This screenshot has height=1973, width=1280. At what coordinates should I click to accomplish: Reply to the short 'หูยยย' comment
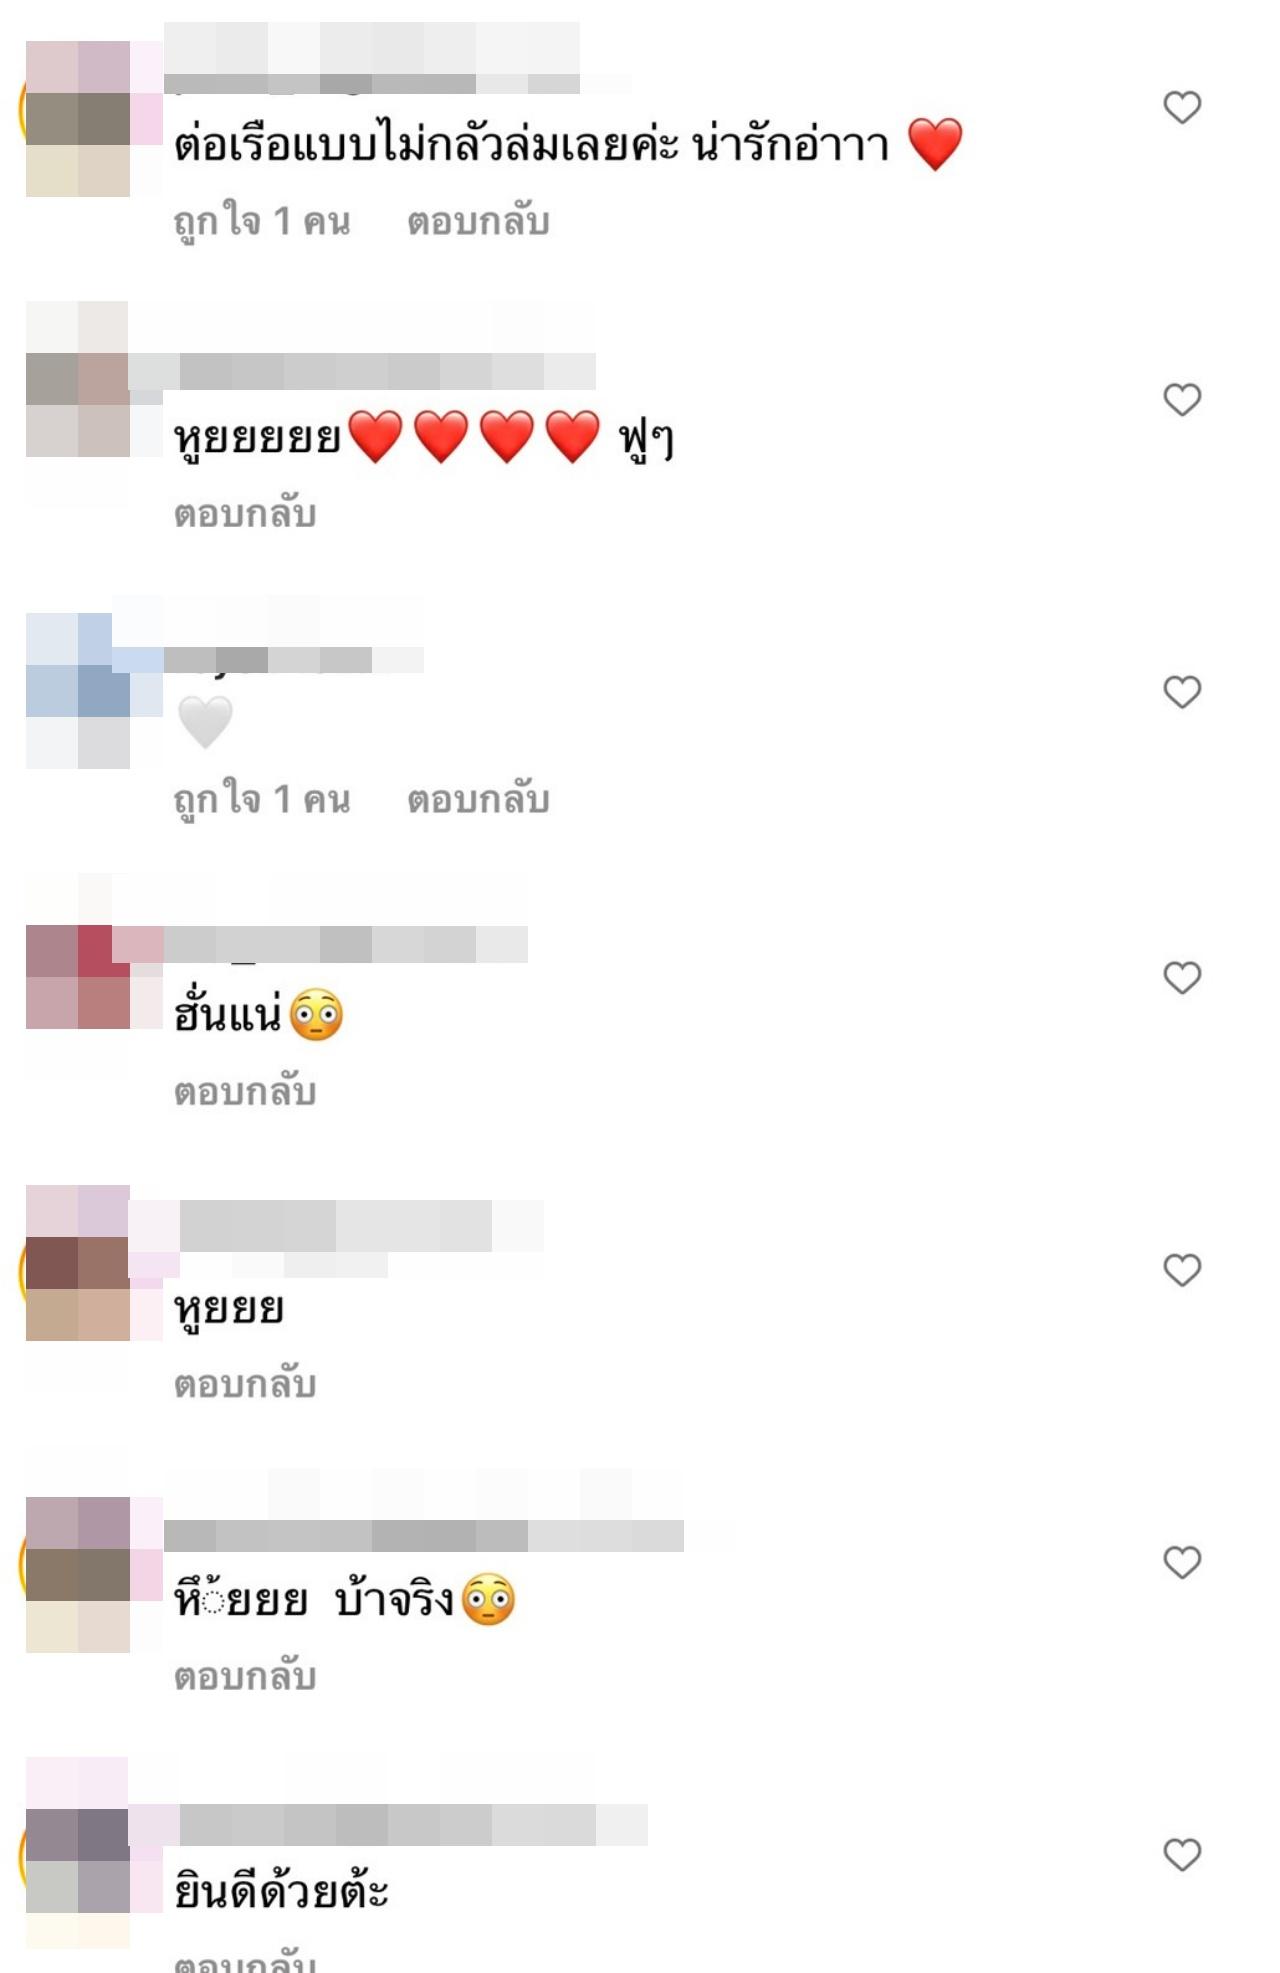coord(245,1384)
